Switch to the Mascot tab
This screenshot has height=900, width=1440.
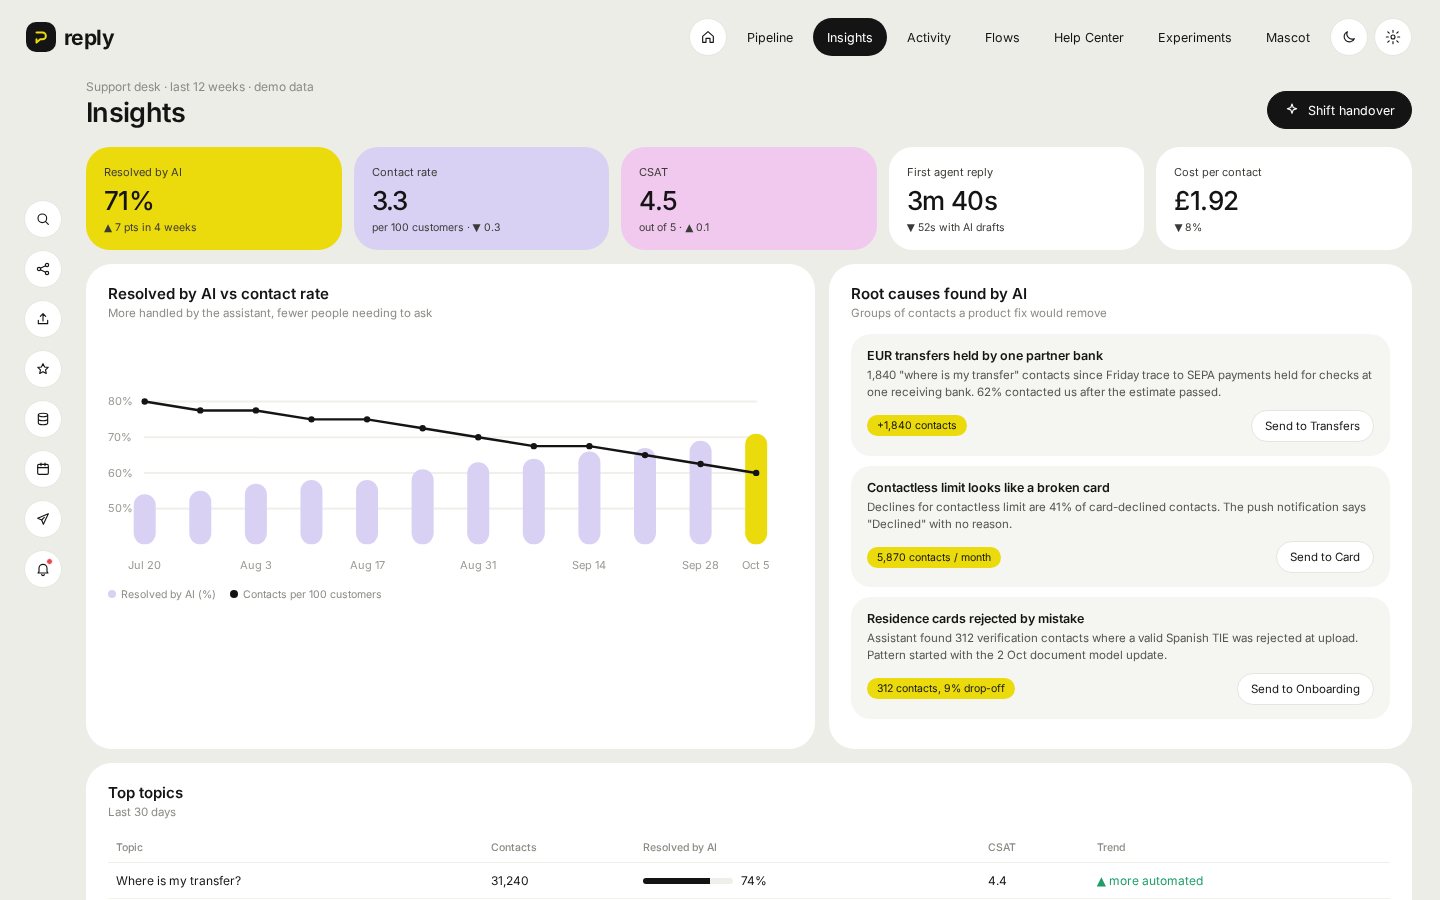click(x=1288, y=37)
